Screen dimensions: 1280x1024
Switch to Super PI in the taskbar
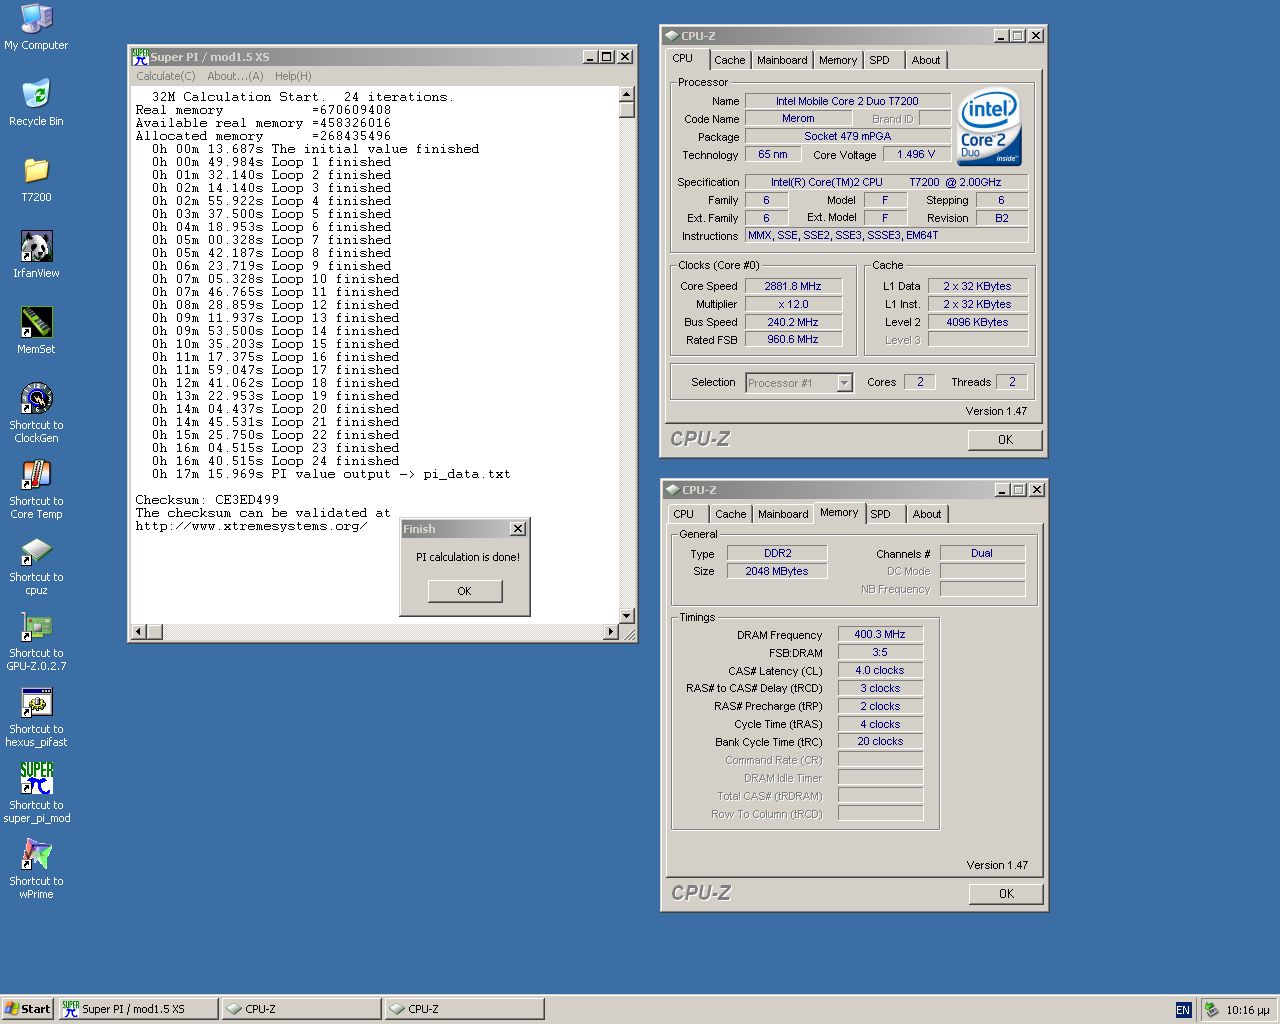coord(138,1009)
